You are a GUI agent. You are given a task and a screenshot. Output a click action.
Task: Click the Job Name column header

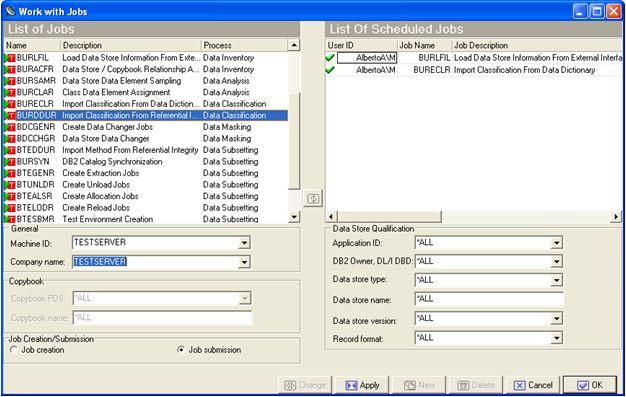(x=424, y=45)
